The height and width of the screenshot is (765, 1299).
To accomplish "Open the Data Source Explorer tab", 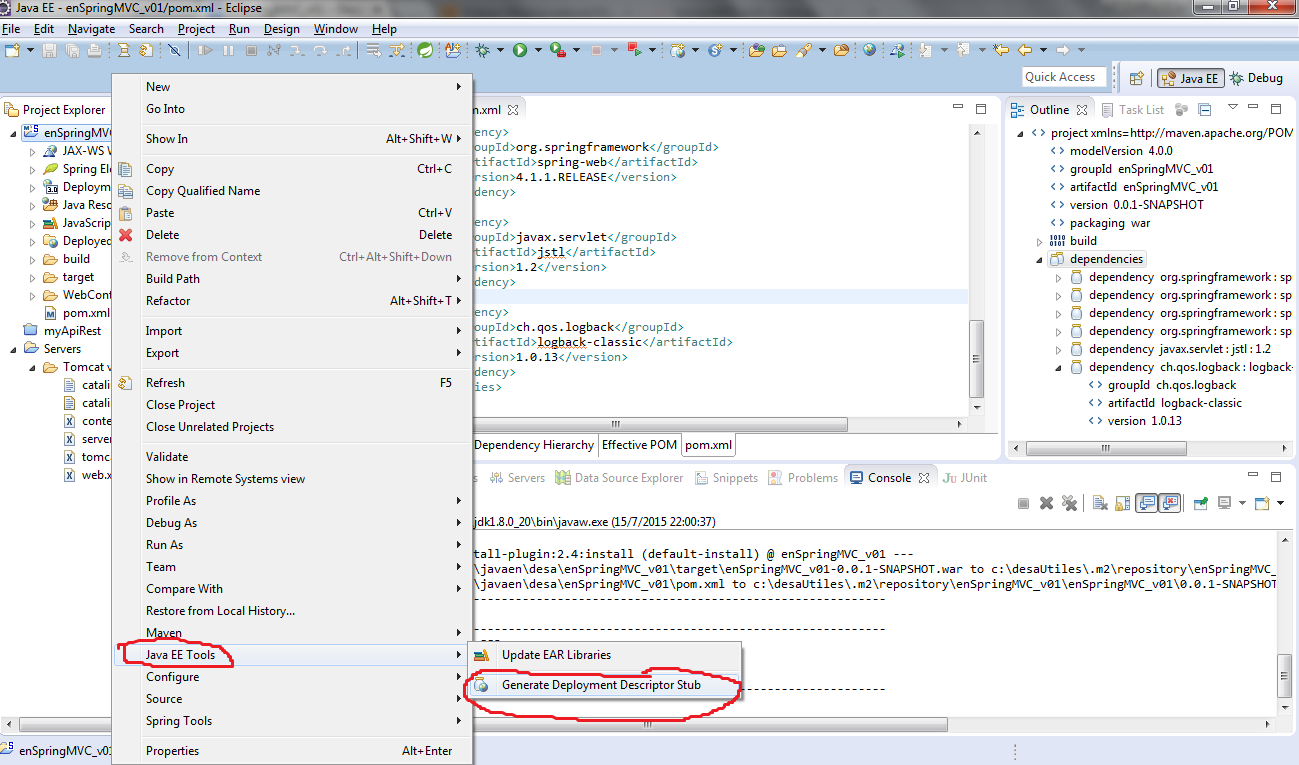I will [619, 478].
